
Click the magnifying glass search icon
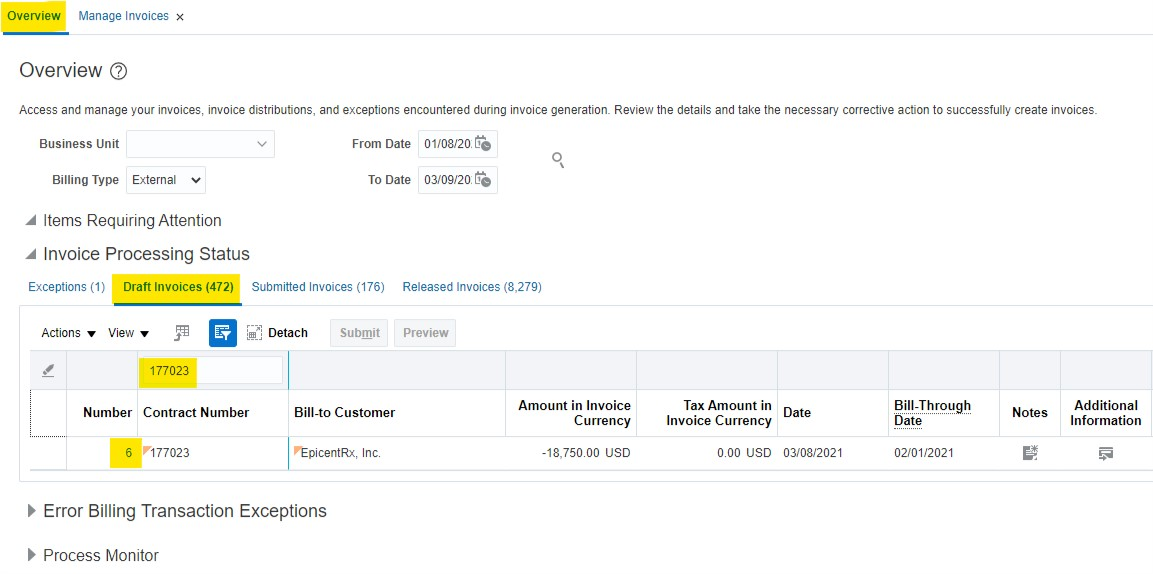tap(558, 160)
